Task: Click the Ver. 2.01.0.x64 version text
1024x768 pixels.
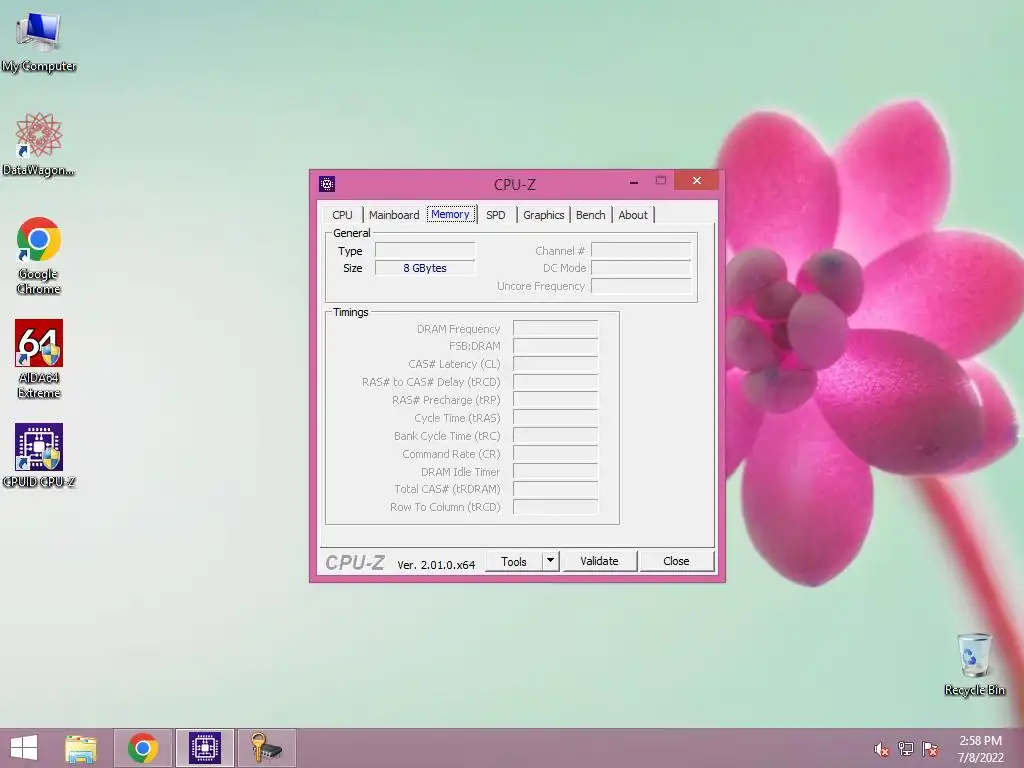Action: pyautogui.click(x=436, y=565)
